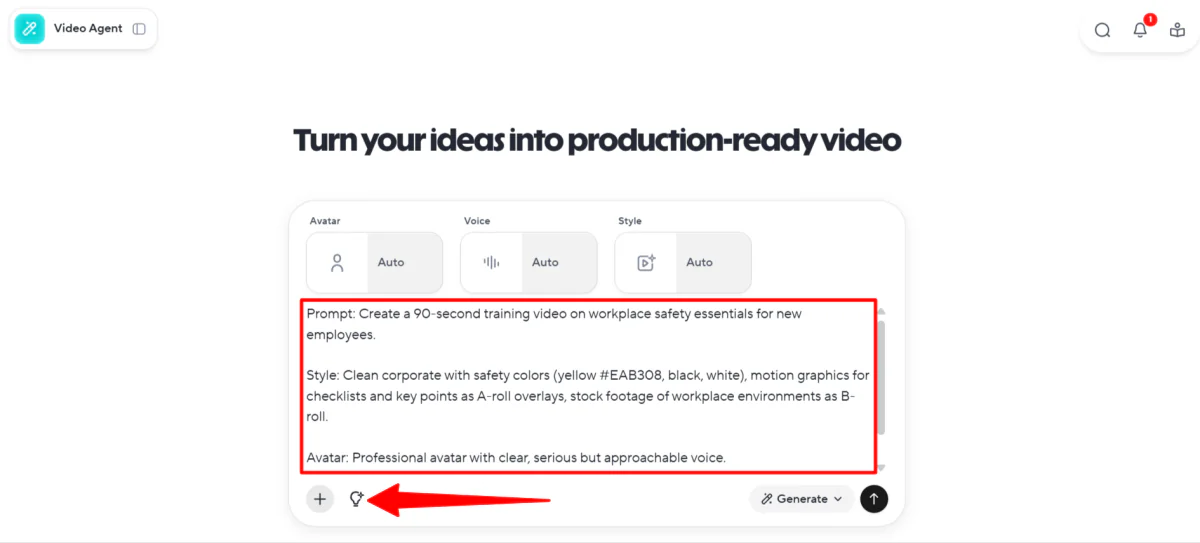Expand the Generate mode dropdown
Screen dimensions: 1200x543
click(801, 499)
